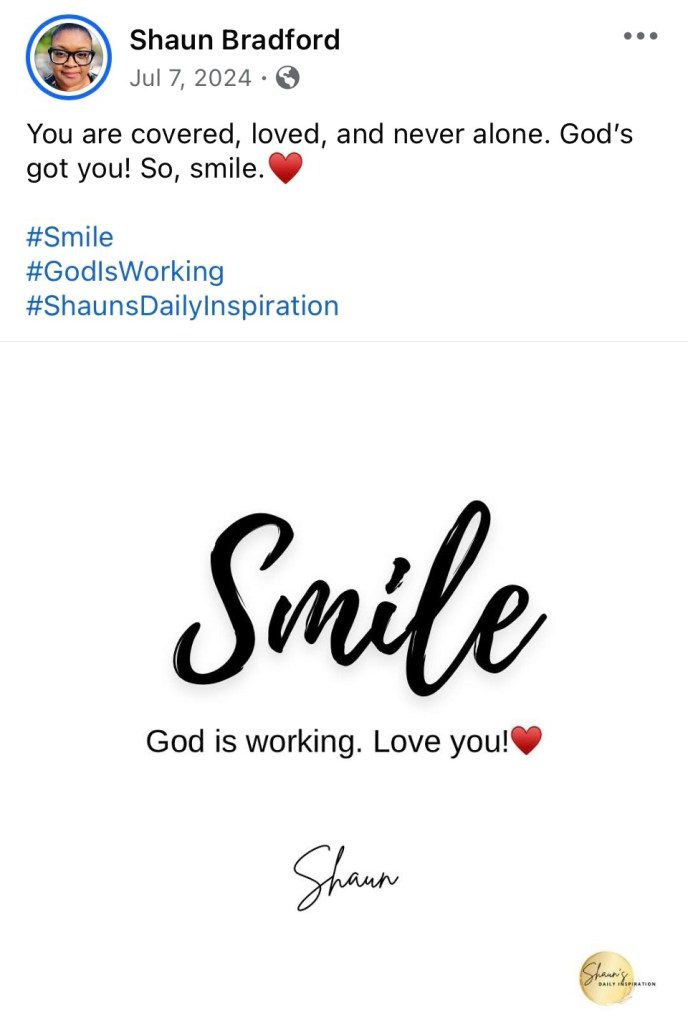This screenshot has height=1023, width=688.
Task: Click the globe public audience icon
Action: click(287, 78)
